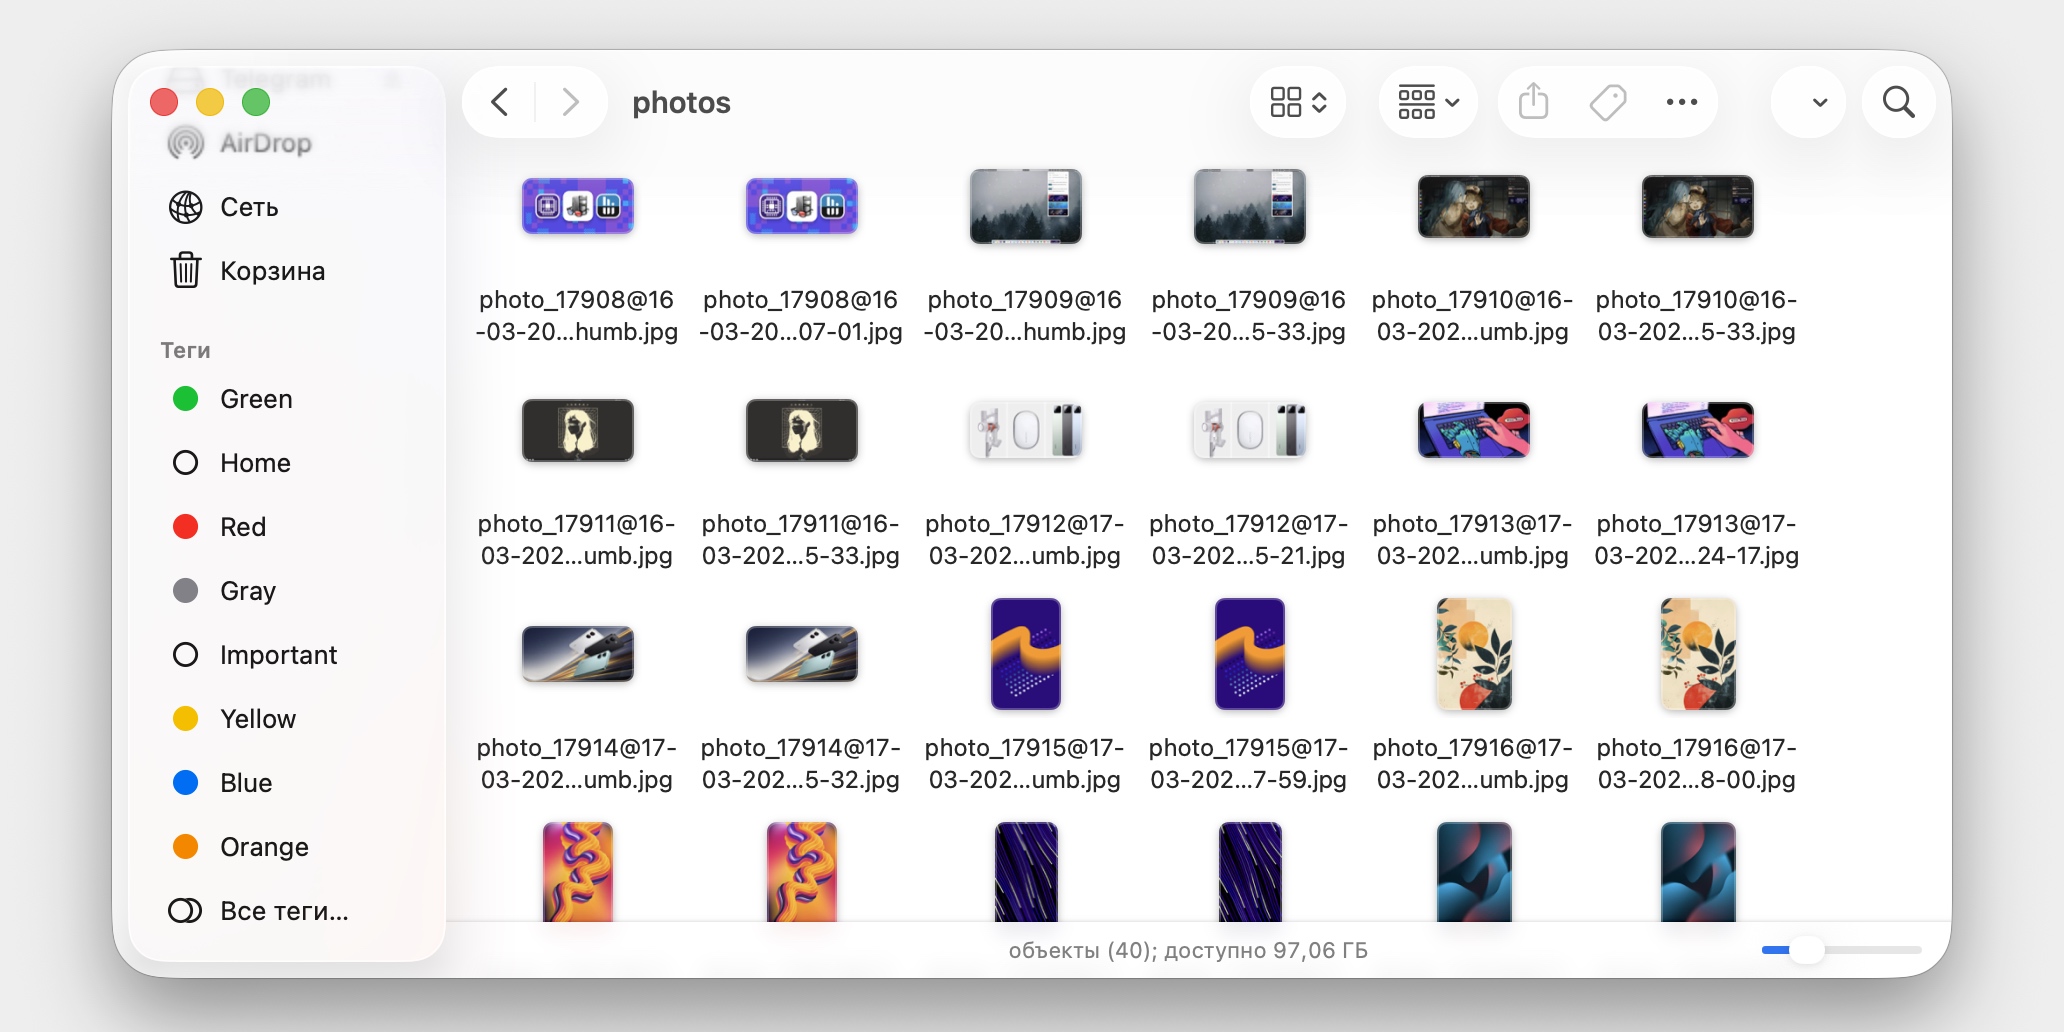Image resolution: width=2064 pixels, height=1032 pixels.
Task: Open the search magnifier
Action: (1898, 102)
